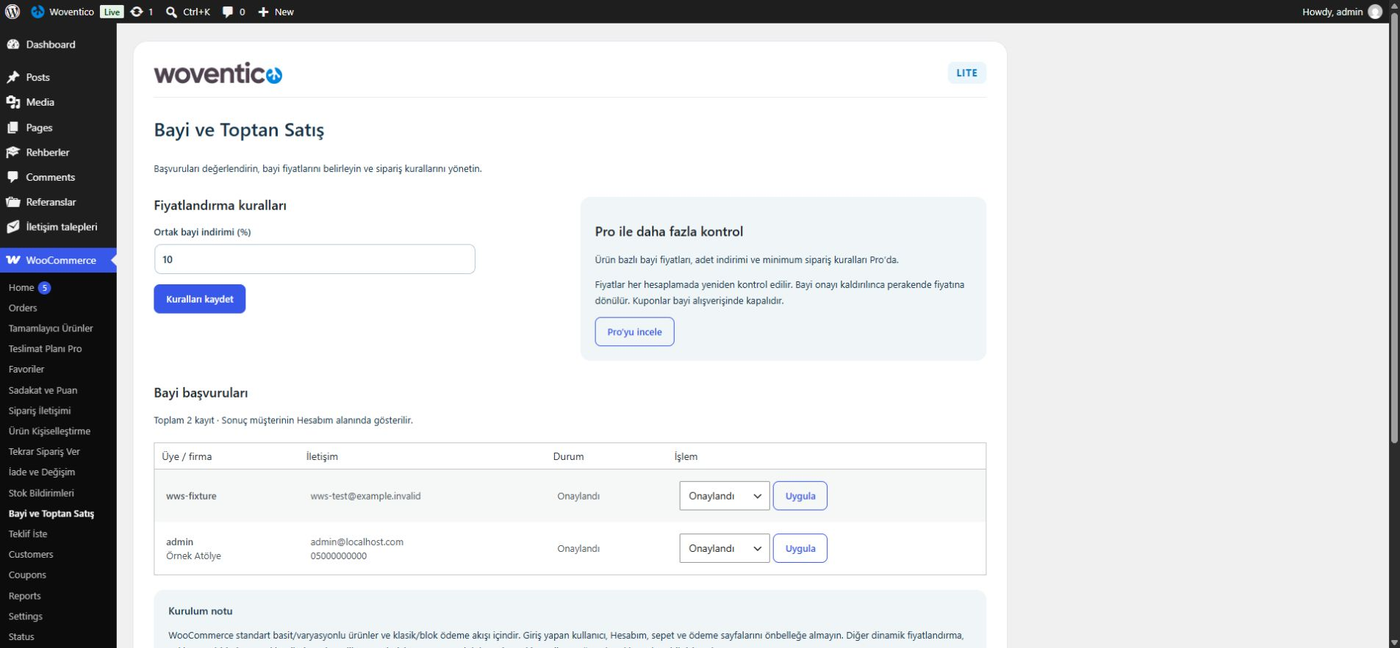Open Sadakat ve Puan menu item
The image size is (1400, 648).
43,390
